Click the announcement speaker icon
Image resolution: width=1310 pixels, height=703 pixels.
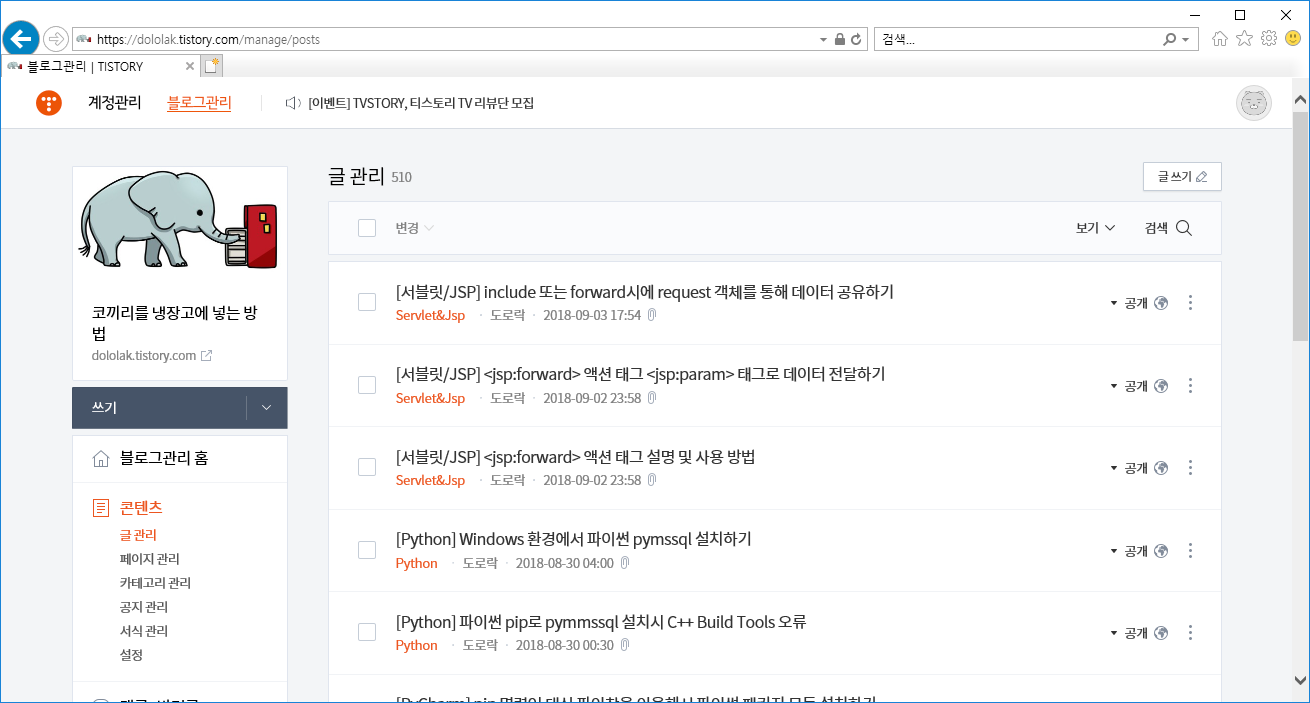[x=293, y=103]
